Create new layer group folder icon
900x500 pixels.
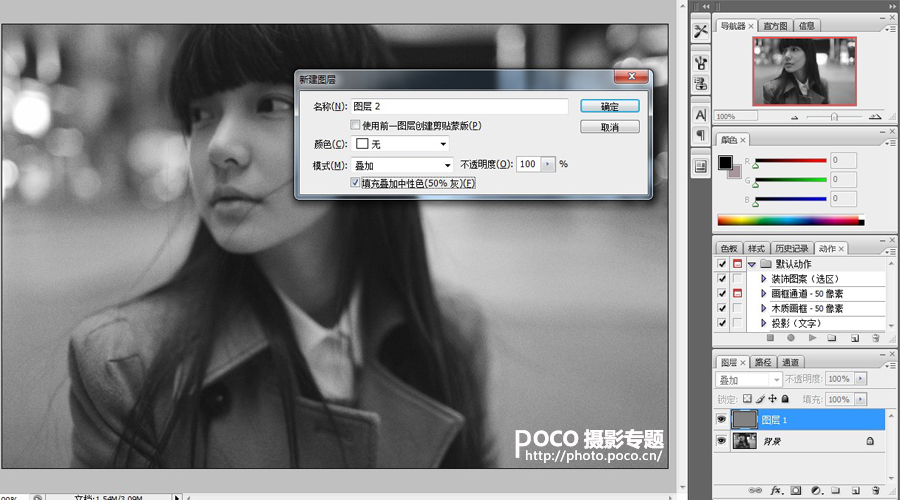[x=835, y=490]
